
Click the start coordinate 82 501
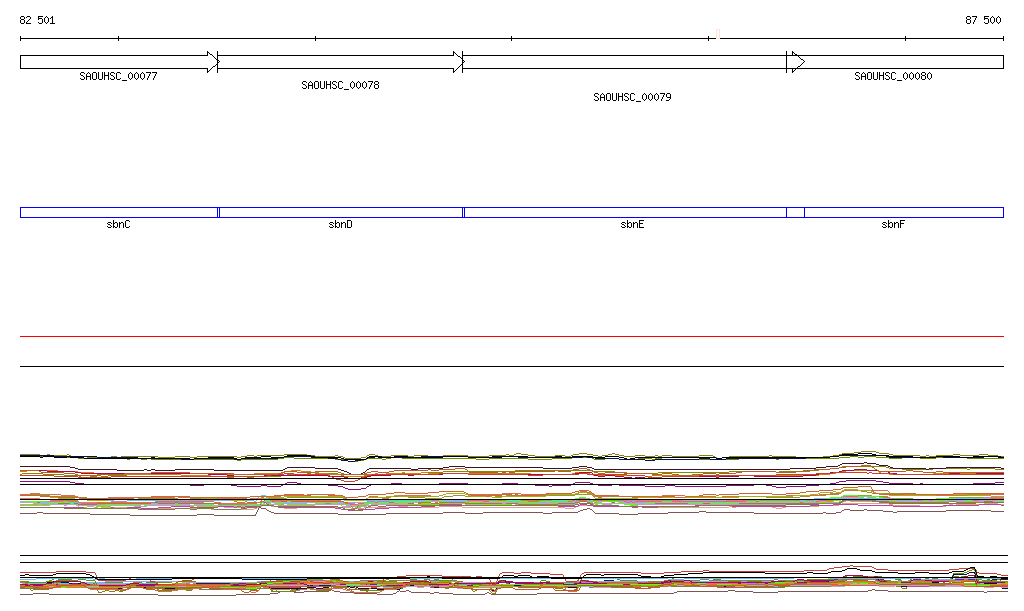(38, 20)
